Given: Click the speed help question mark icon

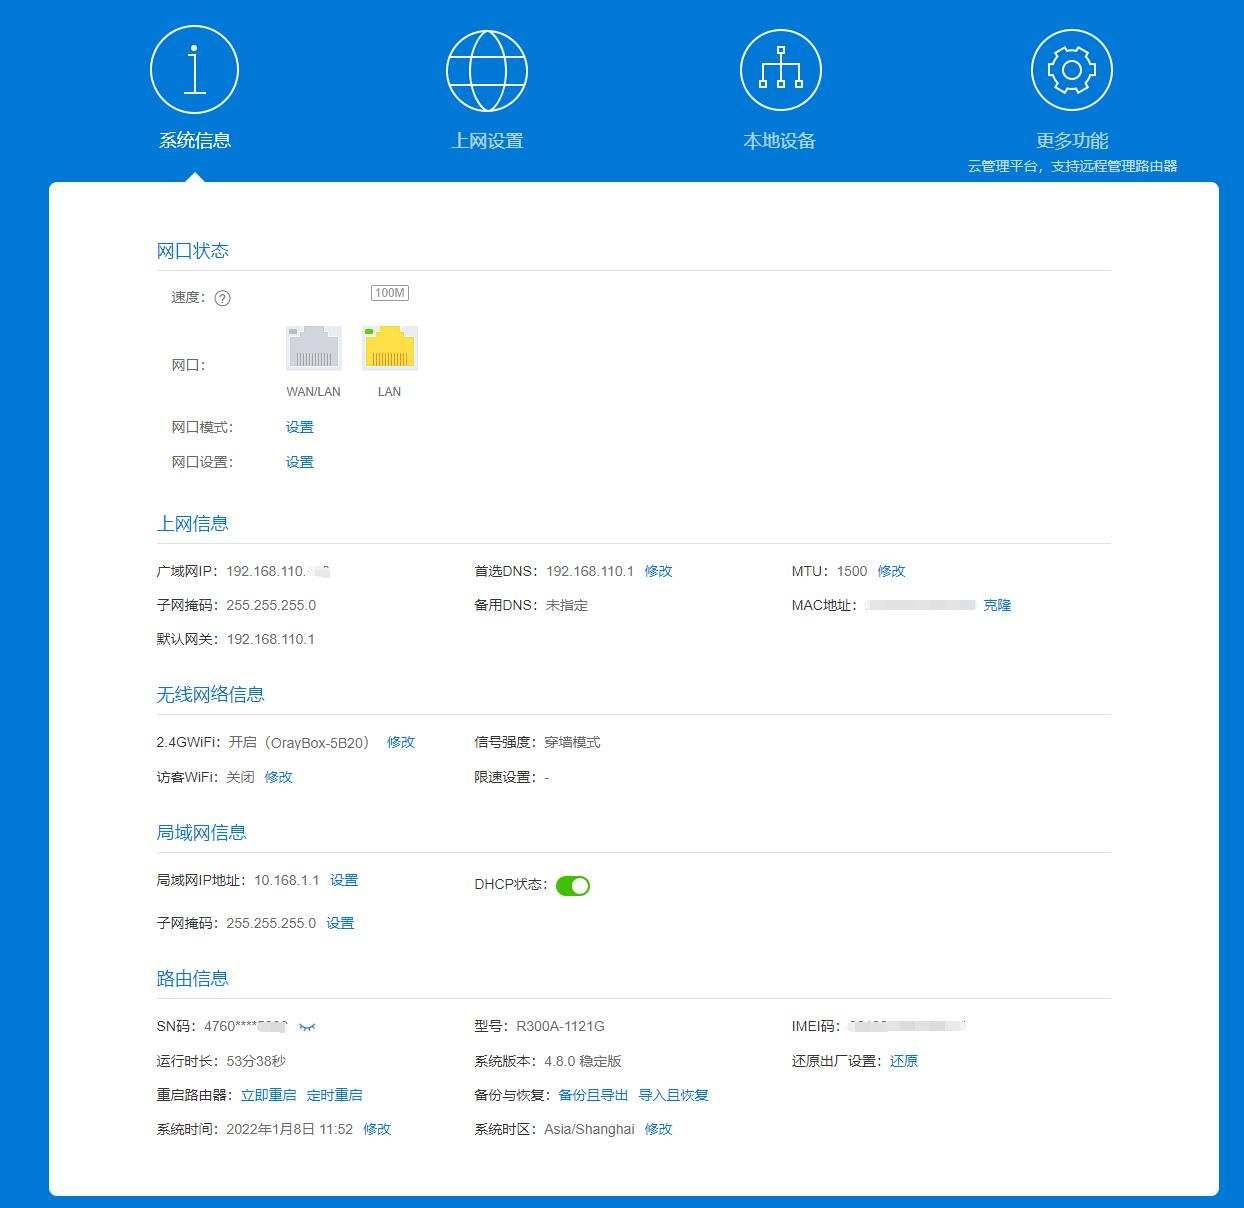Looking at the screenshot, I should tap(223, 298).
